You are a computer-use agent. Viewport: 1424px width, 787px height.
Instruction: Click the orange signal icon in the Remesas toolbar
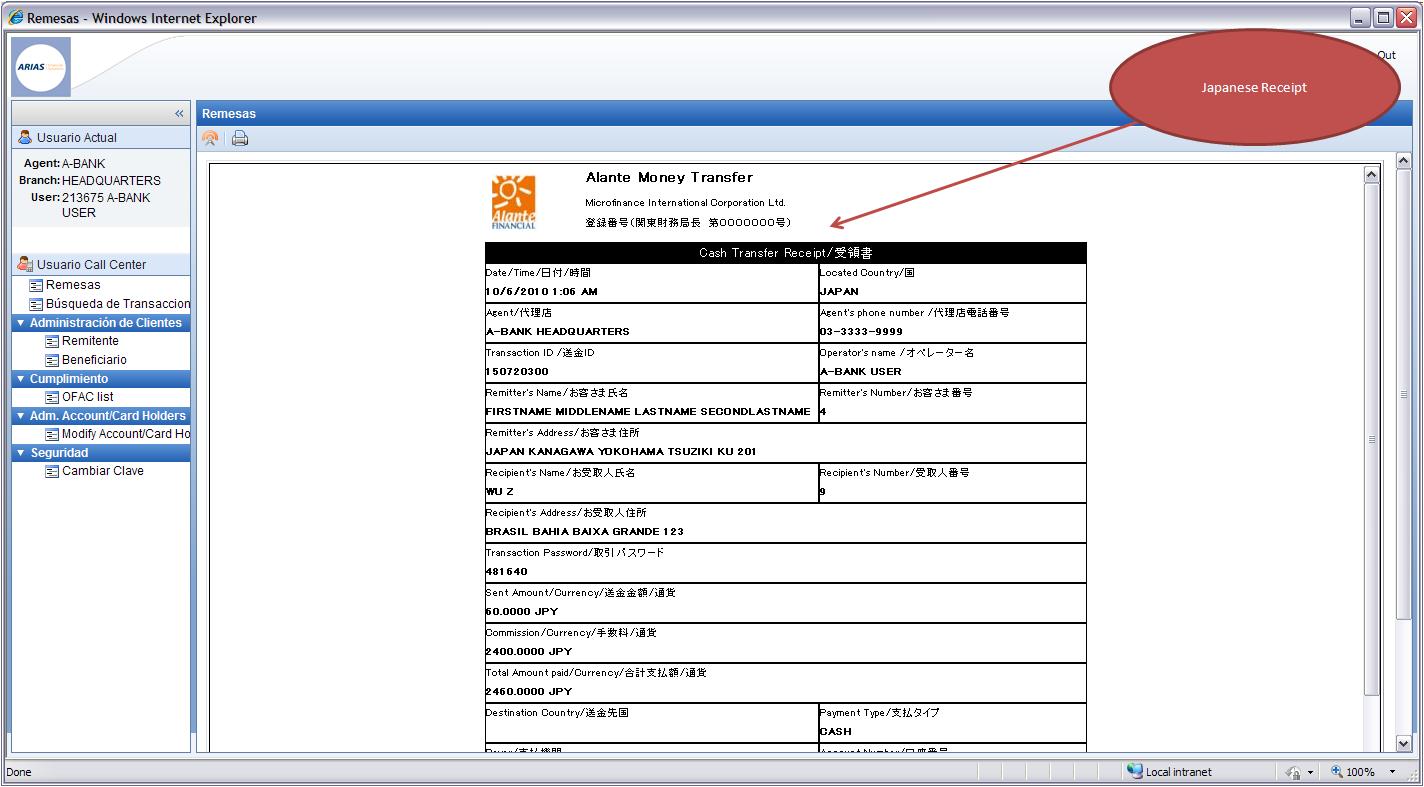click(x=210, y=139)
